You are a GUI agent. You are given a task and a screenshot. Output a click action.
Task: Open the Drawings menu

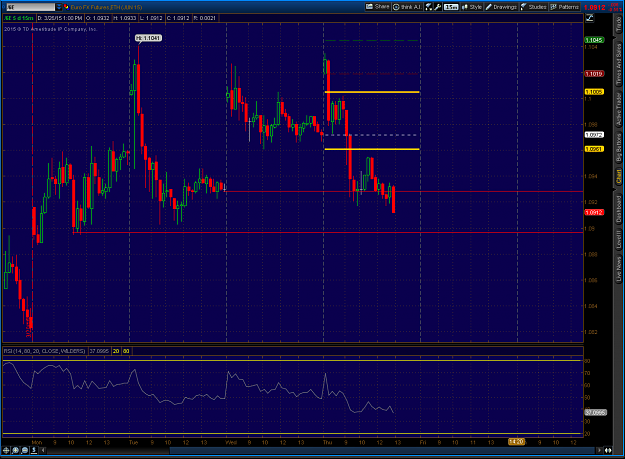(501, 7)
